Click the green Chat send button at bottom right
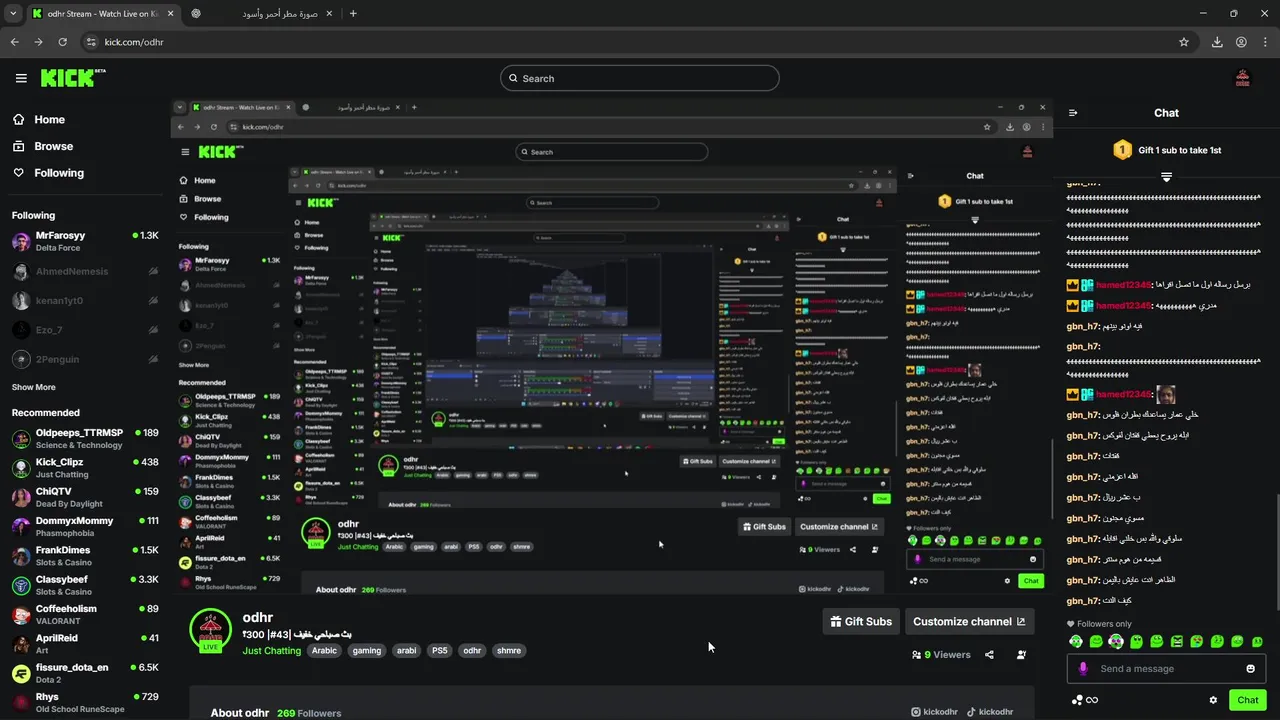Viewport: 1280px width, 720px height. click(1248, 700)
